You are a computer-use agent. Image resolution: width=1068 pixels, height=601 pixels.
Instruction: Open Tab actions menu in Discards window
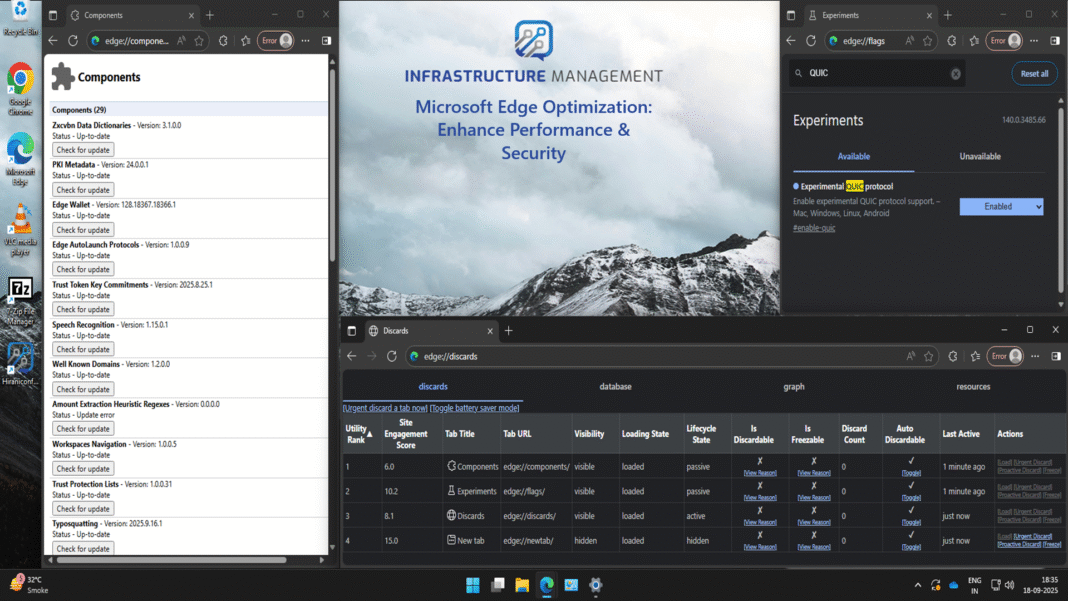coord(351,331)
